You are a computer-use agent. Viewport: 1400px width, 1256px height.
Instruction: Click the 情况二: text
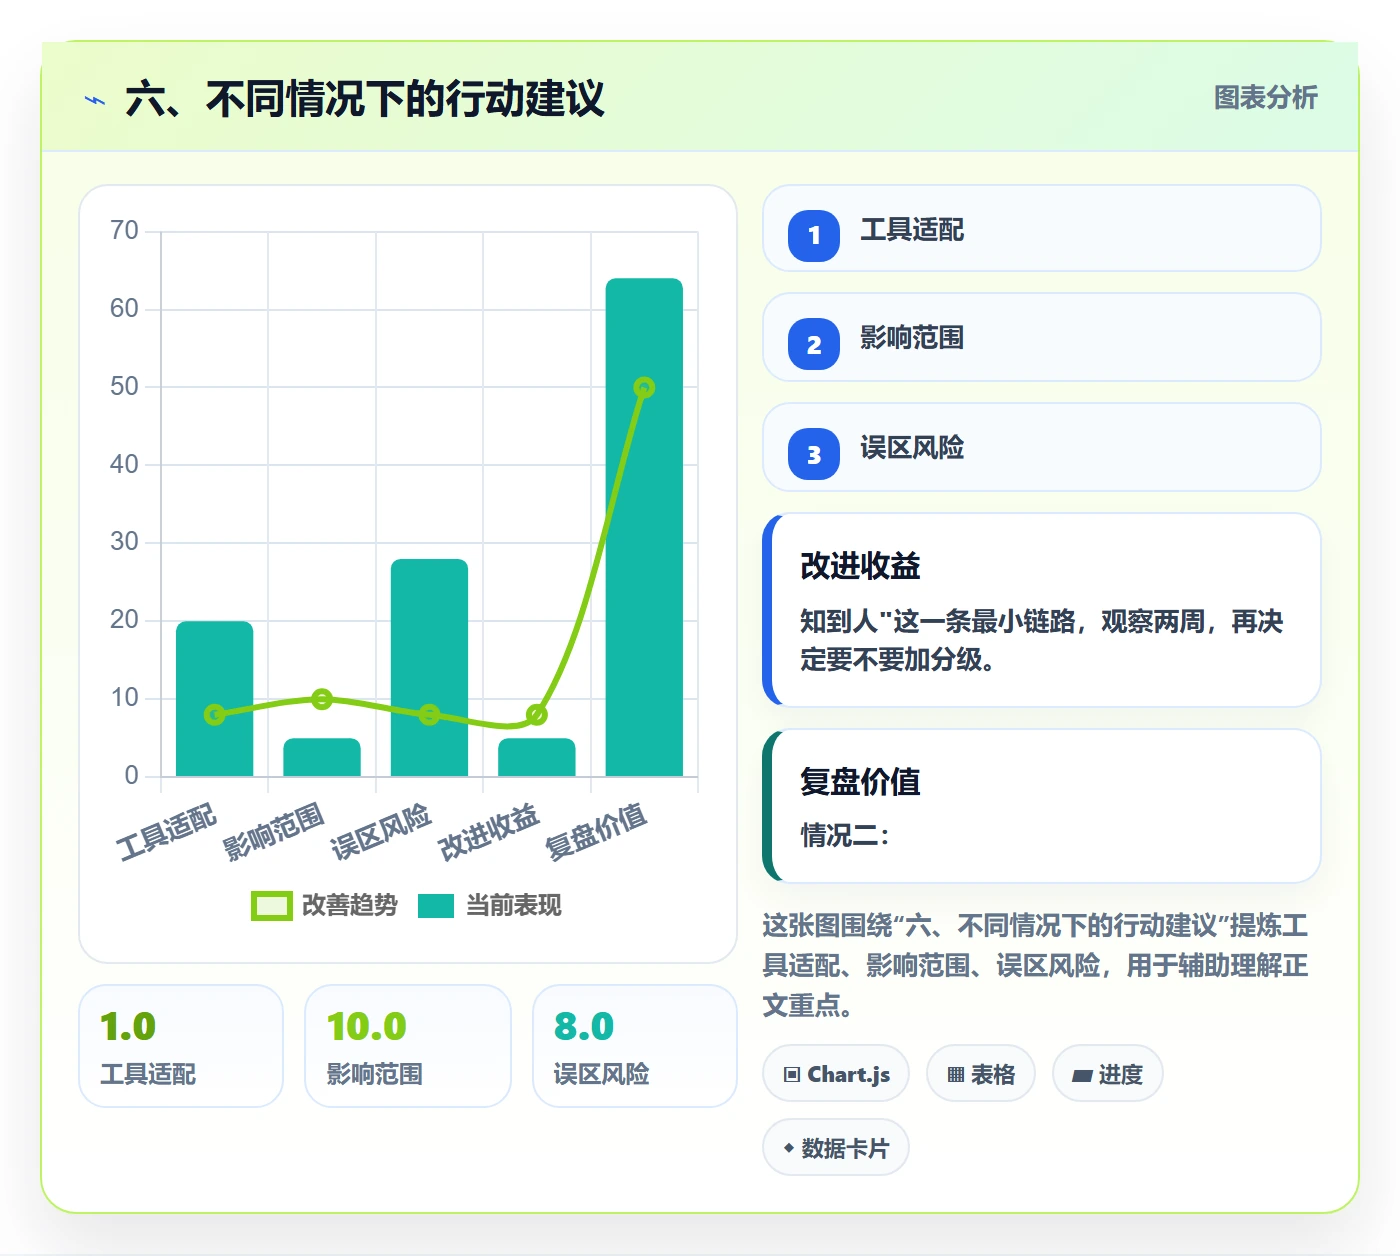click(x=845, y=835)
